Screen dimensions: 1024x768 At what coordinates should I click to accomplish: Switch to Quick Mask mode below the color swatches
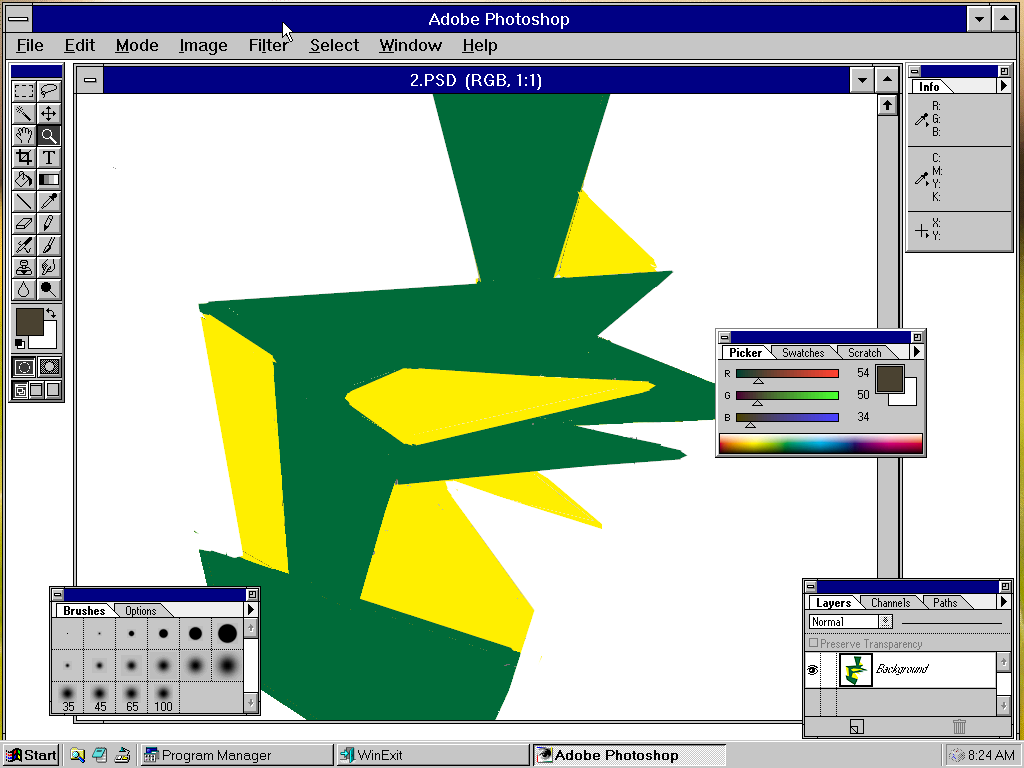click(x=49, y=367)
